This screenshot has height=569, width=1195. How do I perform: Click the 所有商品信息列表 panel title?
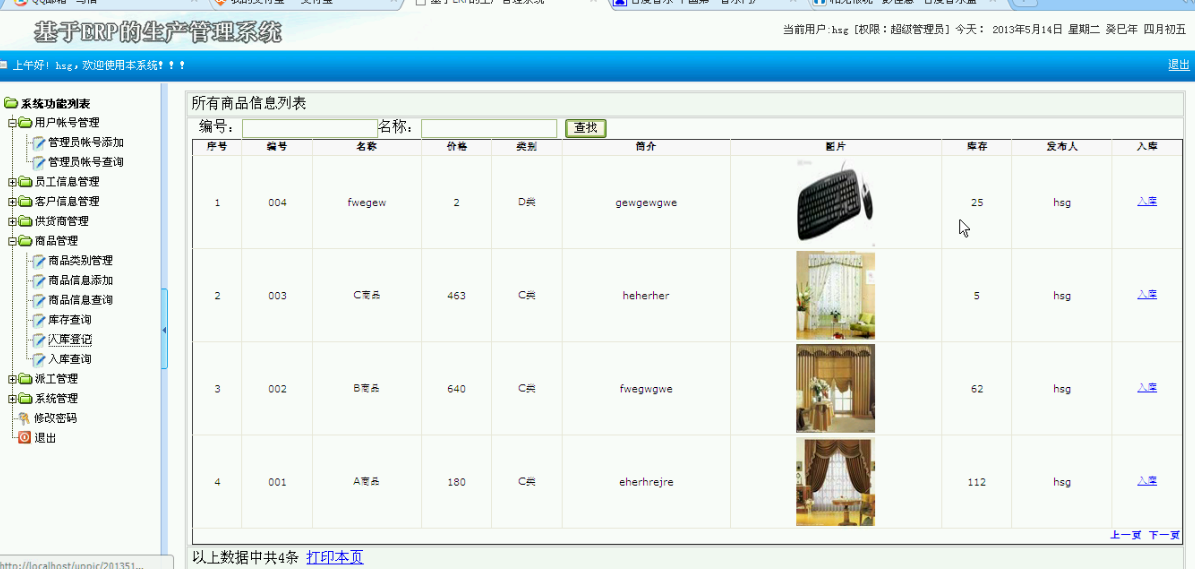click(249, 103)
